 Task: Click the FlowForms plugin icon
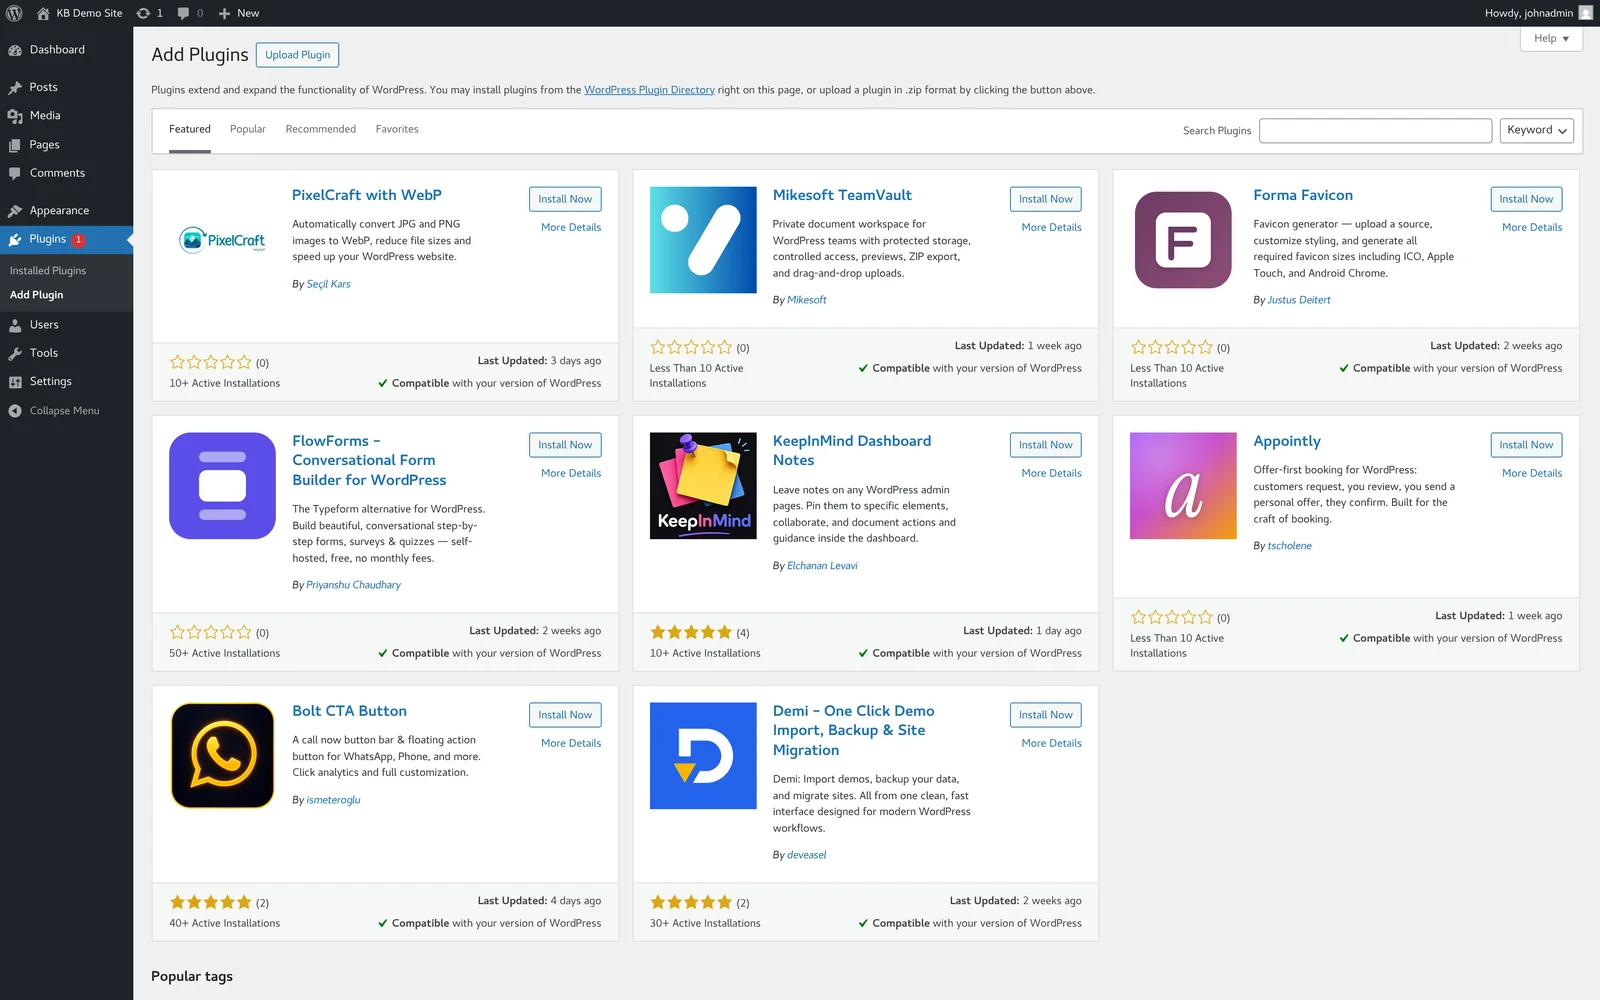(x=222, y=486)
